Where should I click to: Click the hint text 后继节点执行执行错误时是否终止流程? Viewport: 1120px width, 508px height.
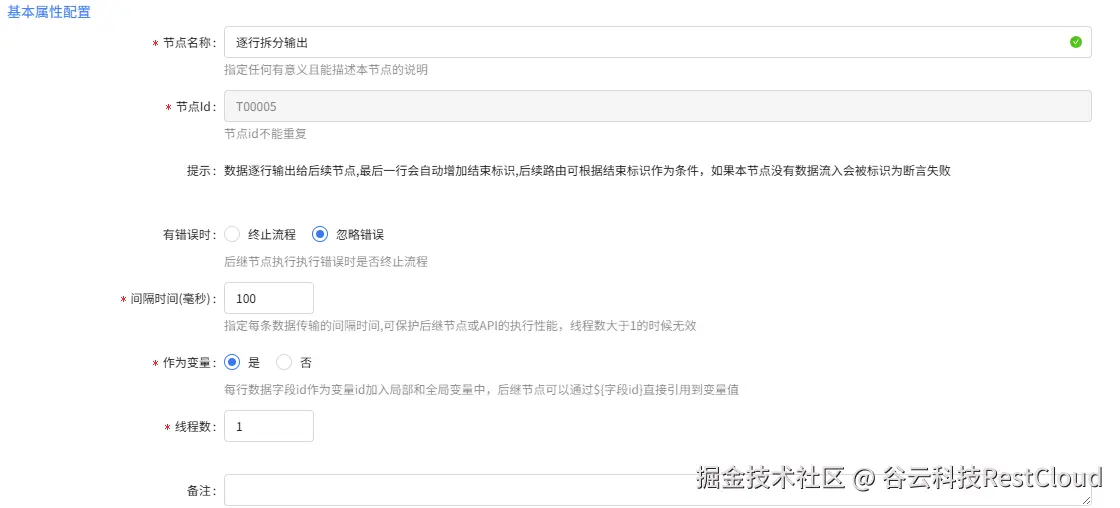click(x=326, y=262)
